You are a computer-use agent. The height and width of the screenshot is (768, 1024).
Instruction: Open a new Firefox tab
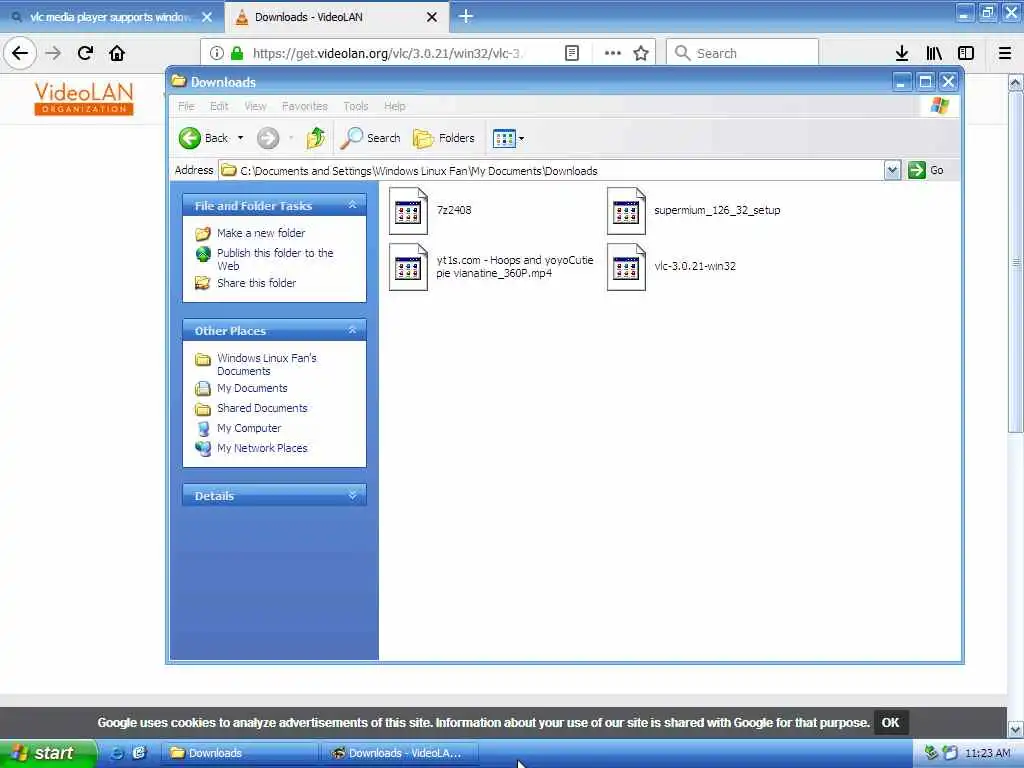click(x=466, y=16)
